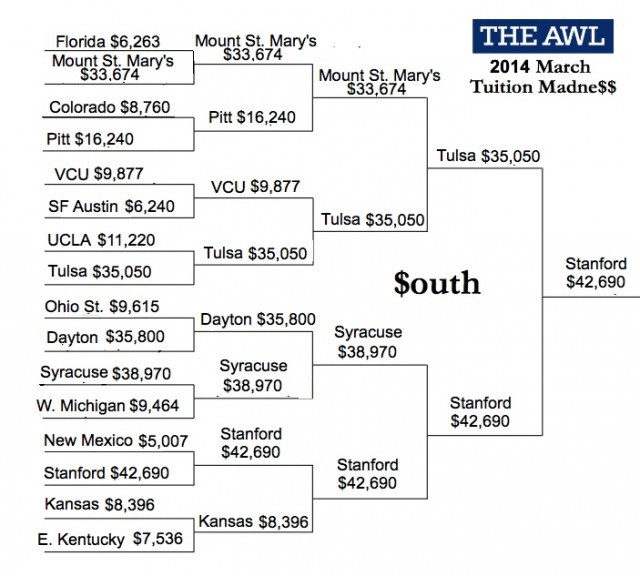Click second-round VCU $9,877 entry
Screen dimensions: 640x576
256,187
